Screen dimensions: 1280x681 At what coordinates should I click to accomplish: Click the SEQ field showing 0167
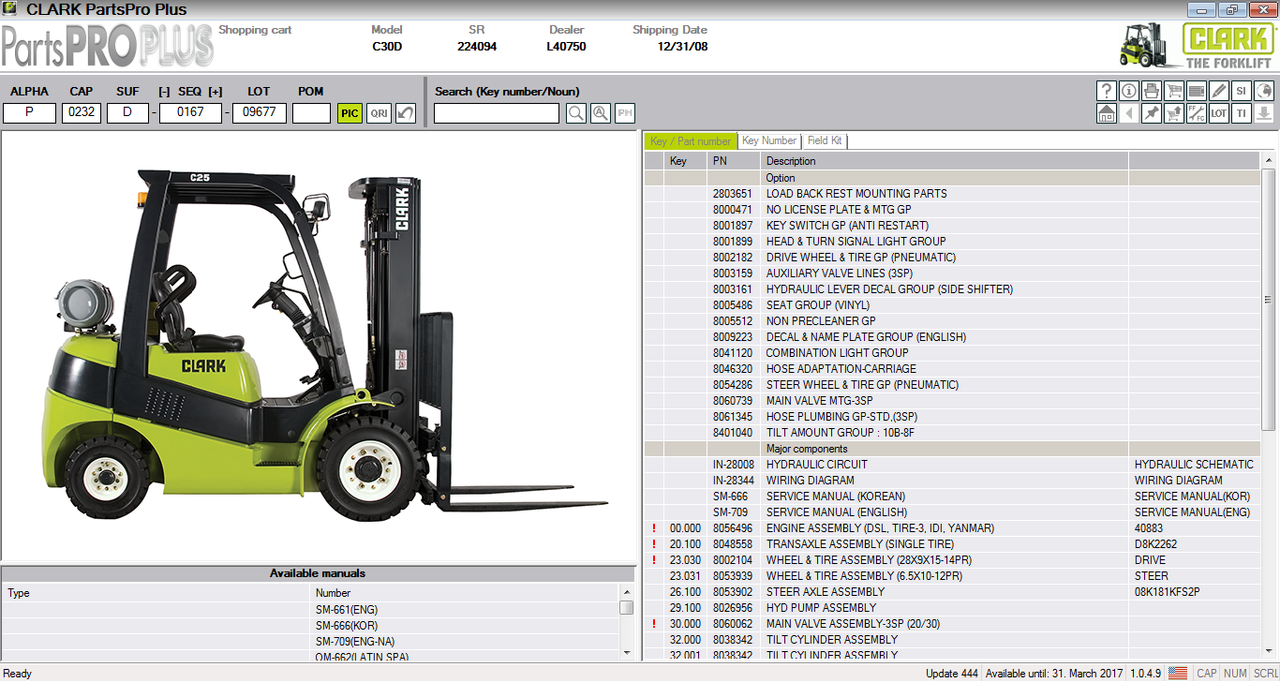coord(190,113)
